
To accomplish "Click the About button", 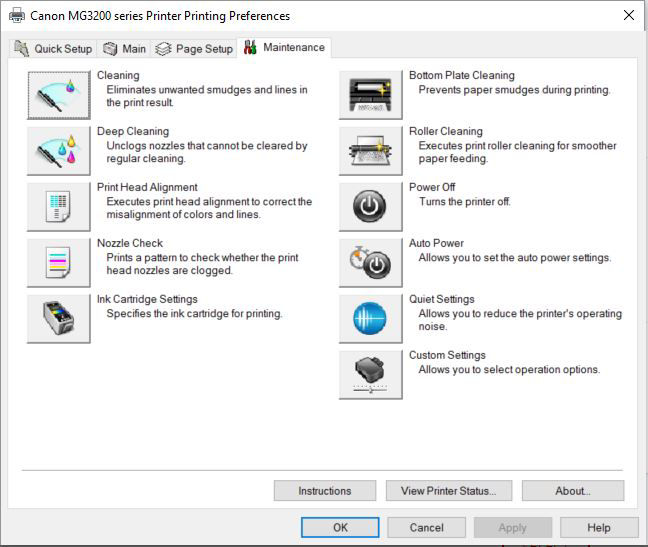I will (x=572, y=491).
